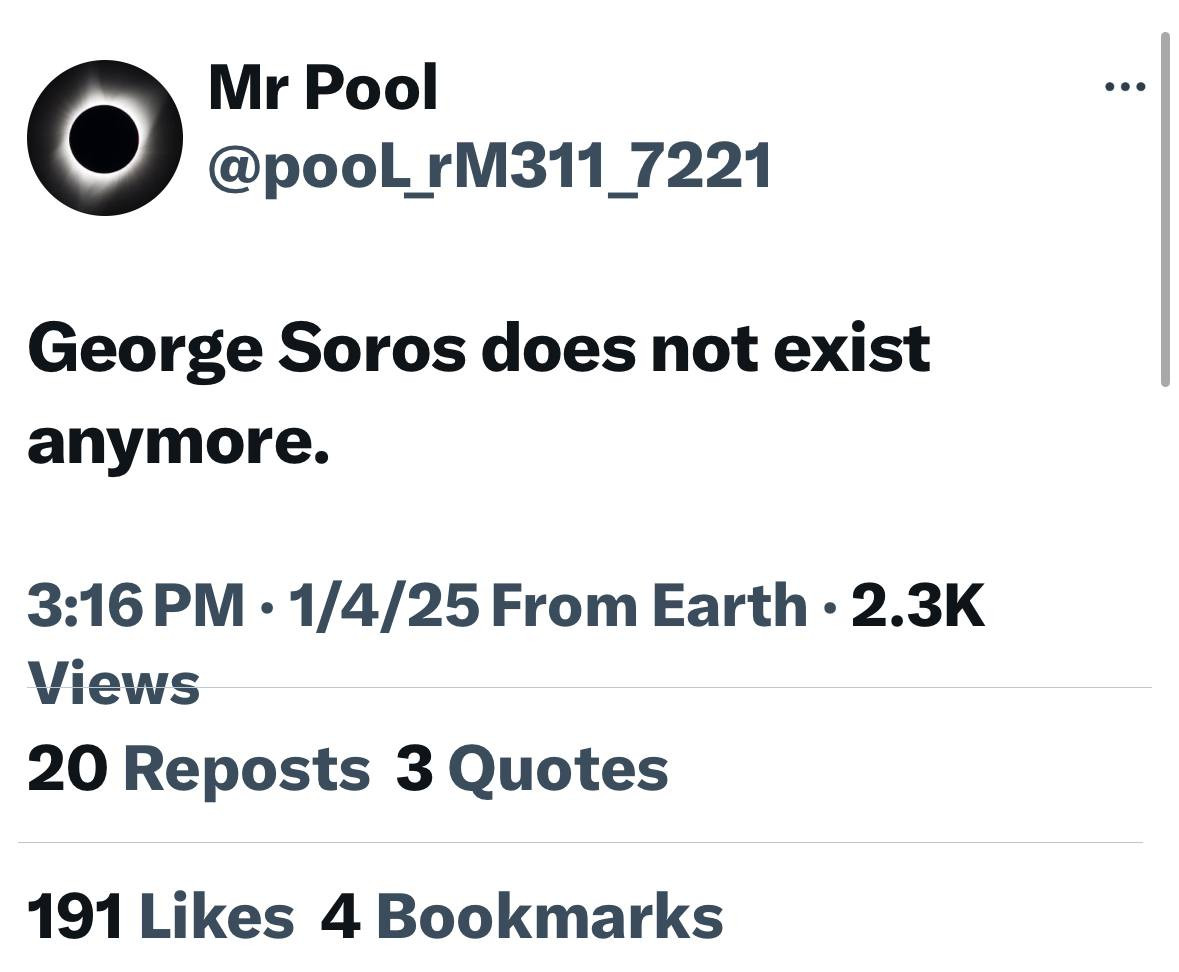Image resolution: width=1179 pixels, height=972 pixels.
Task: Click the @pooL_rM311_7221 handle
Action: [x=489, y=165]
